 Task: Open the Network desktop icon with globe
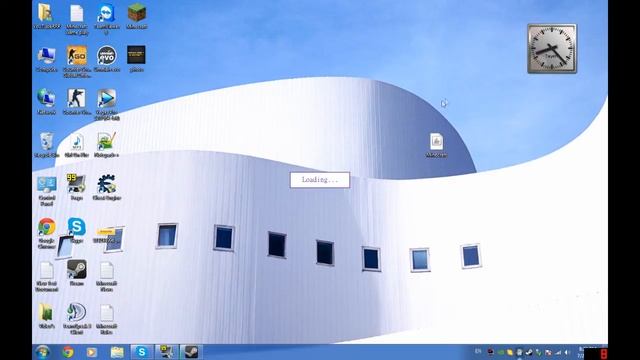point(47,102)
